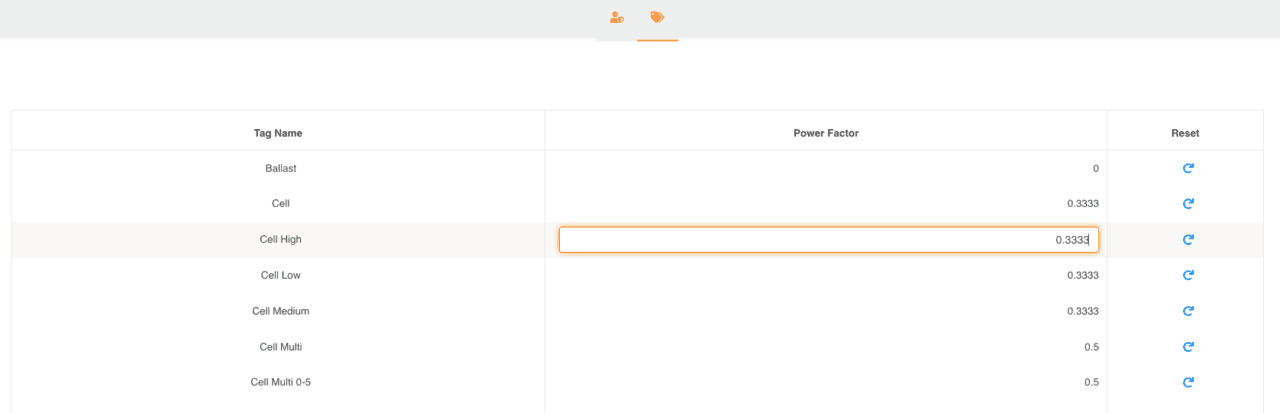Edit the Cell Medium power factor value
This screenshot has height=413, width=1280.
1083,311
